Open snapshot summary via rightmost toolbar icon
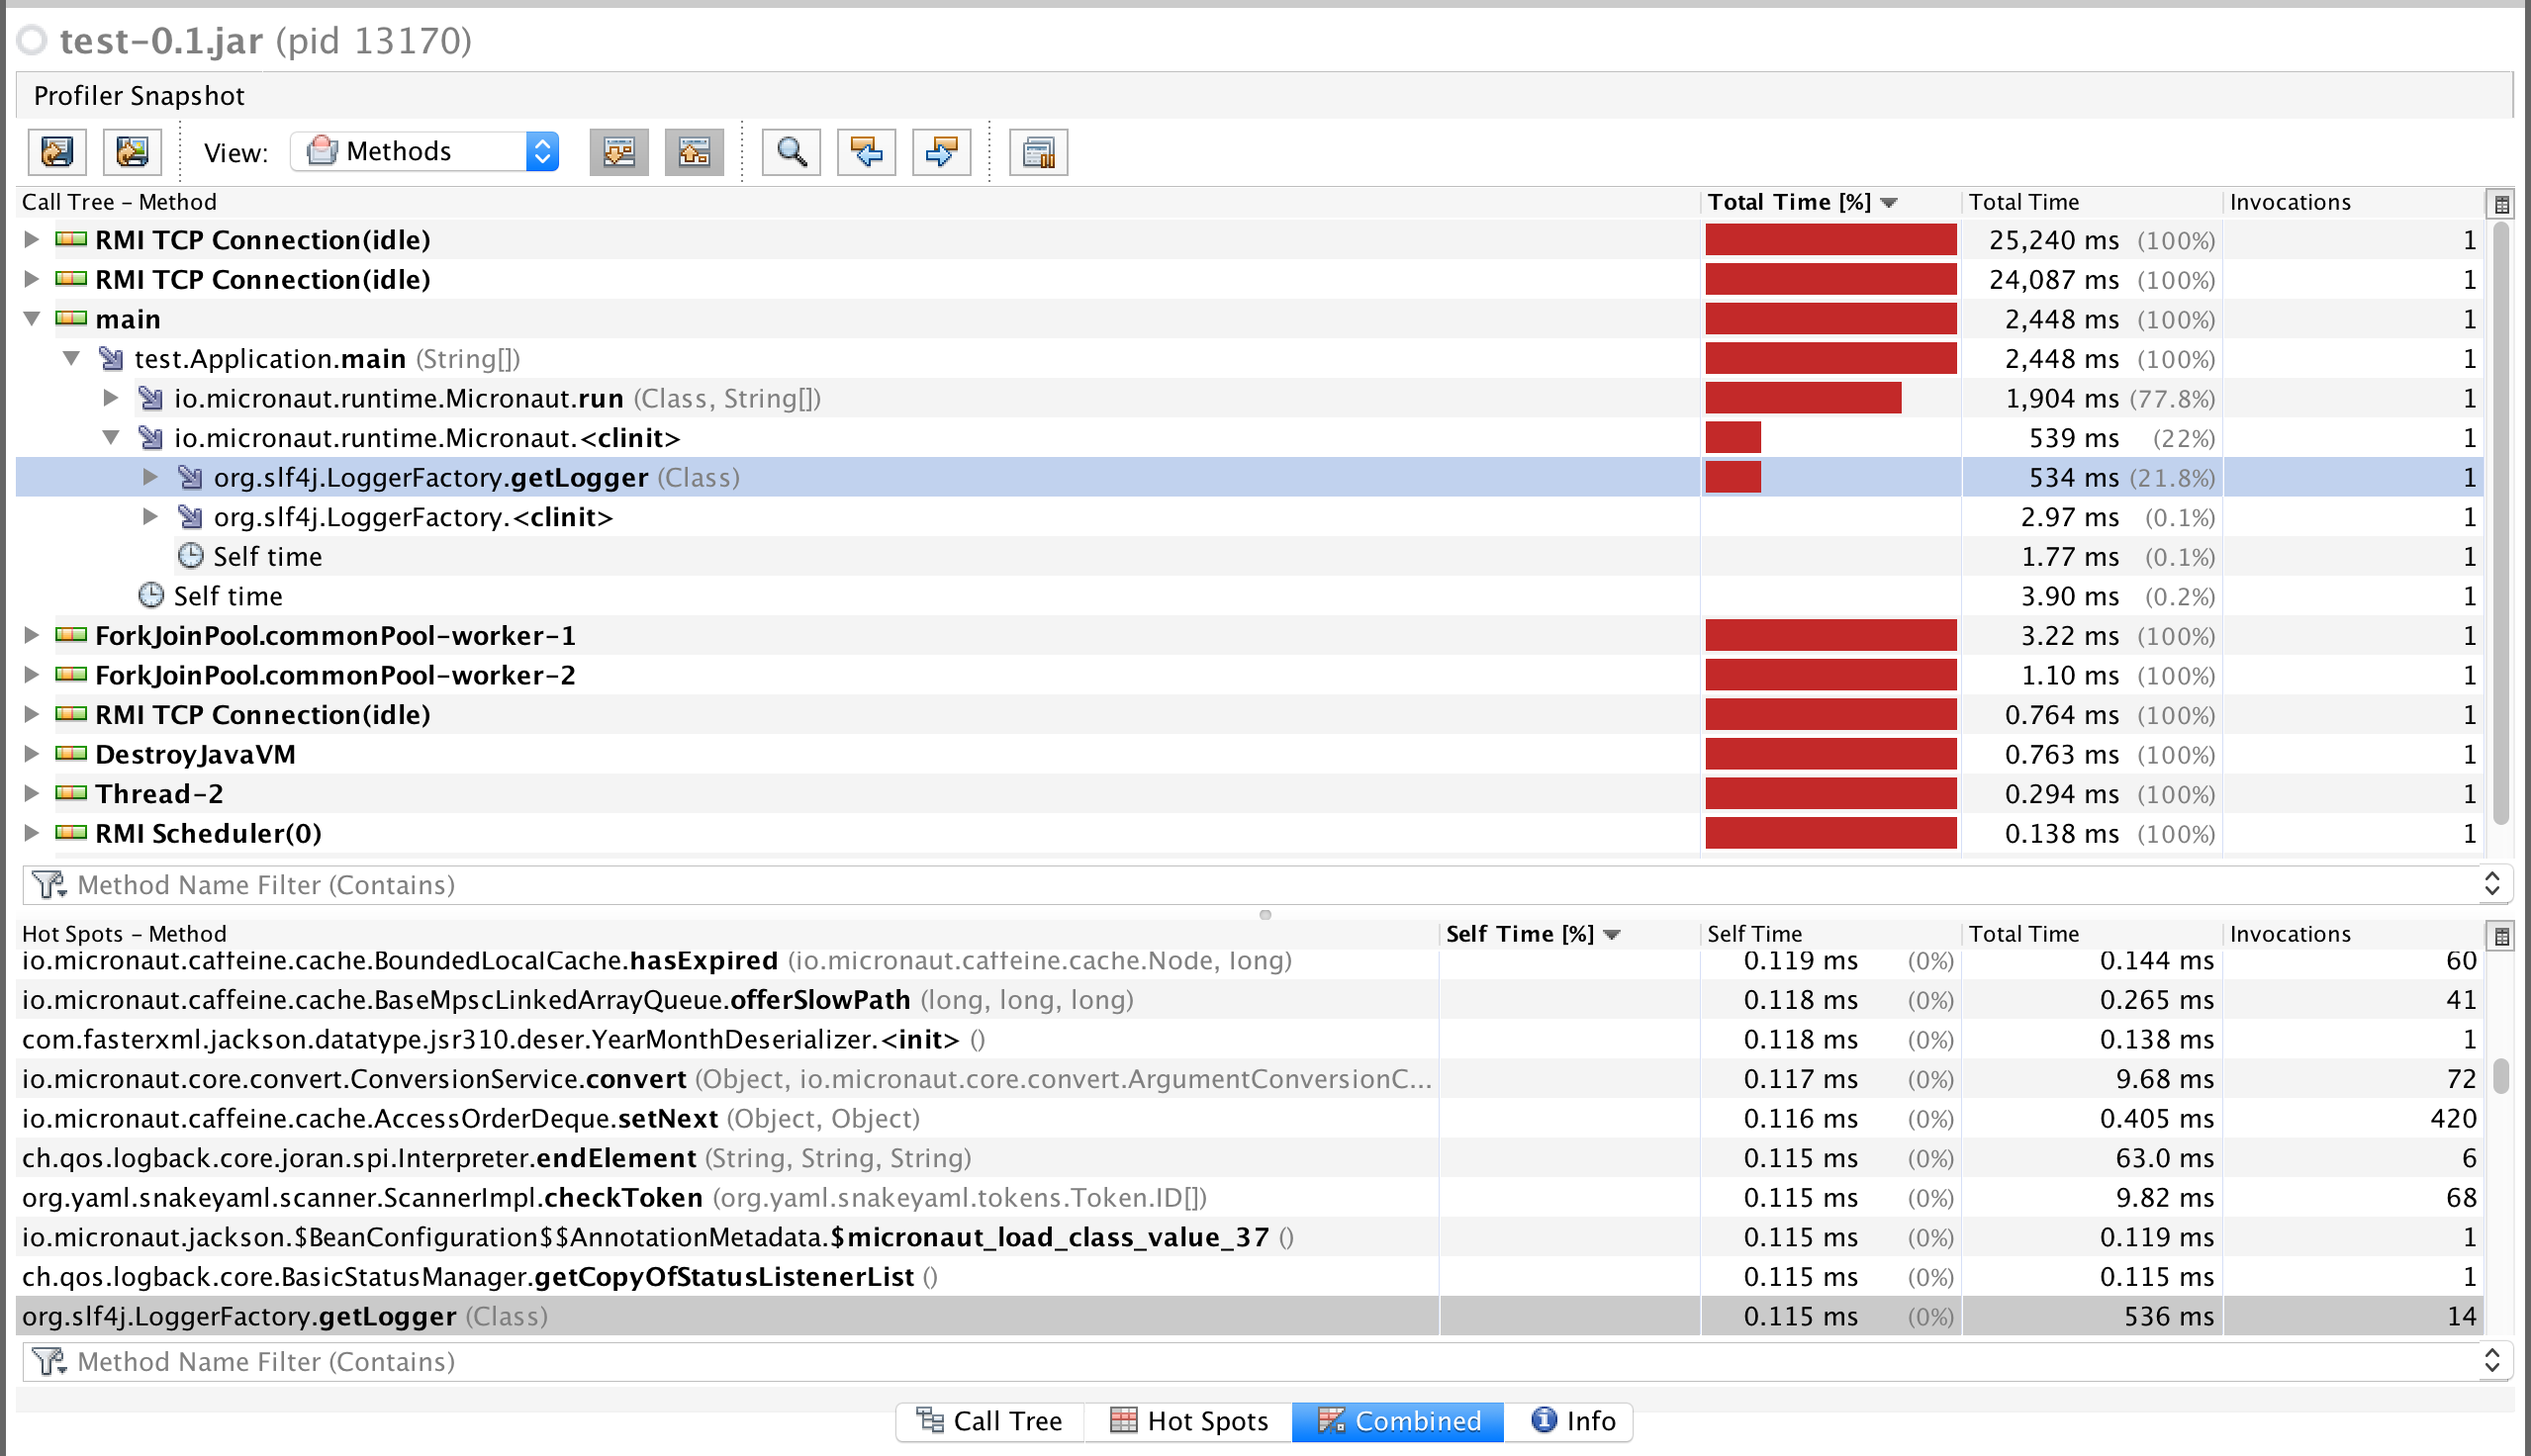Image resolution: width=2531 pixels, height=1456 pixels. pyautogui.click(x=1038, y=151)
